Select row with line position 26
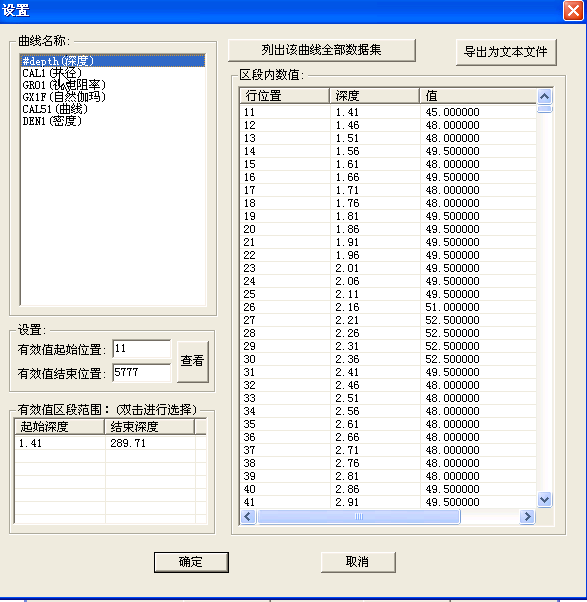Screen dimensions: 587x602 [388, 307]
